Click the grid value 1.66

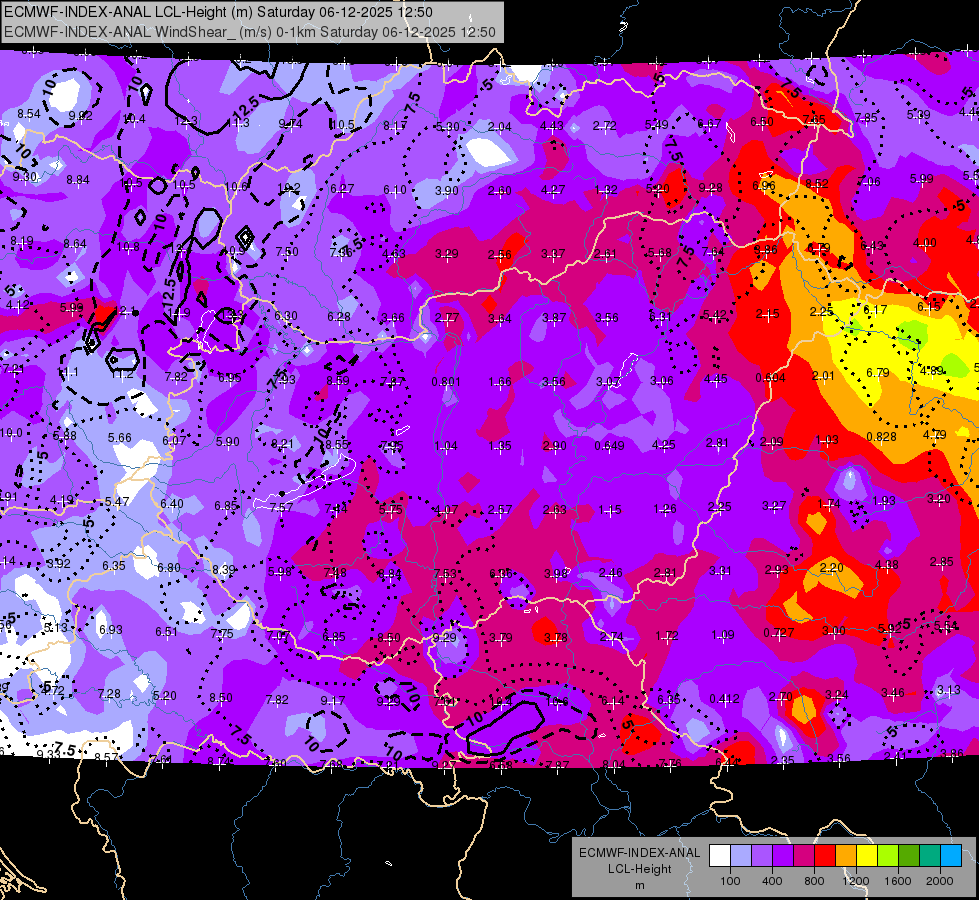pyautogui.click(x=500, y=382)
